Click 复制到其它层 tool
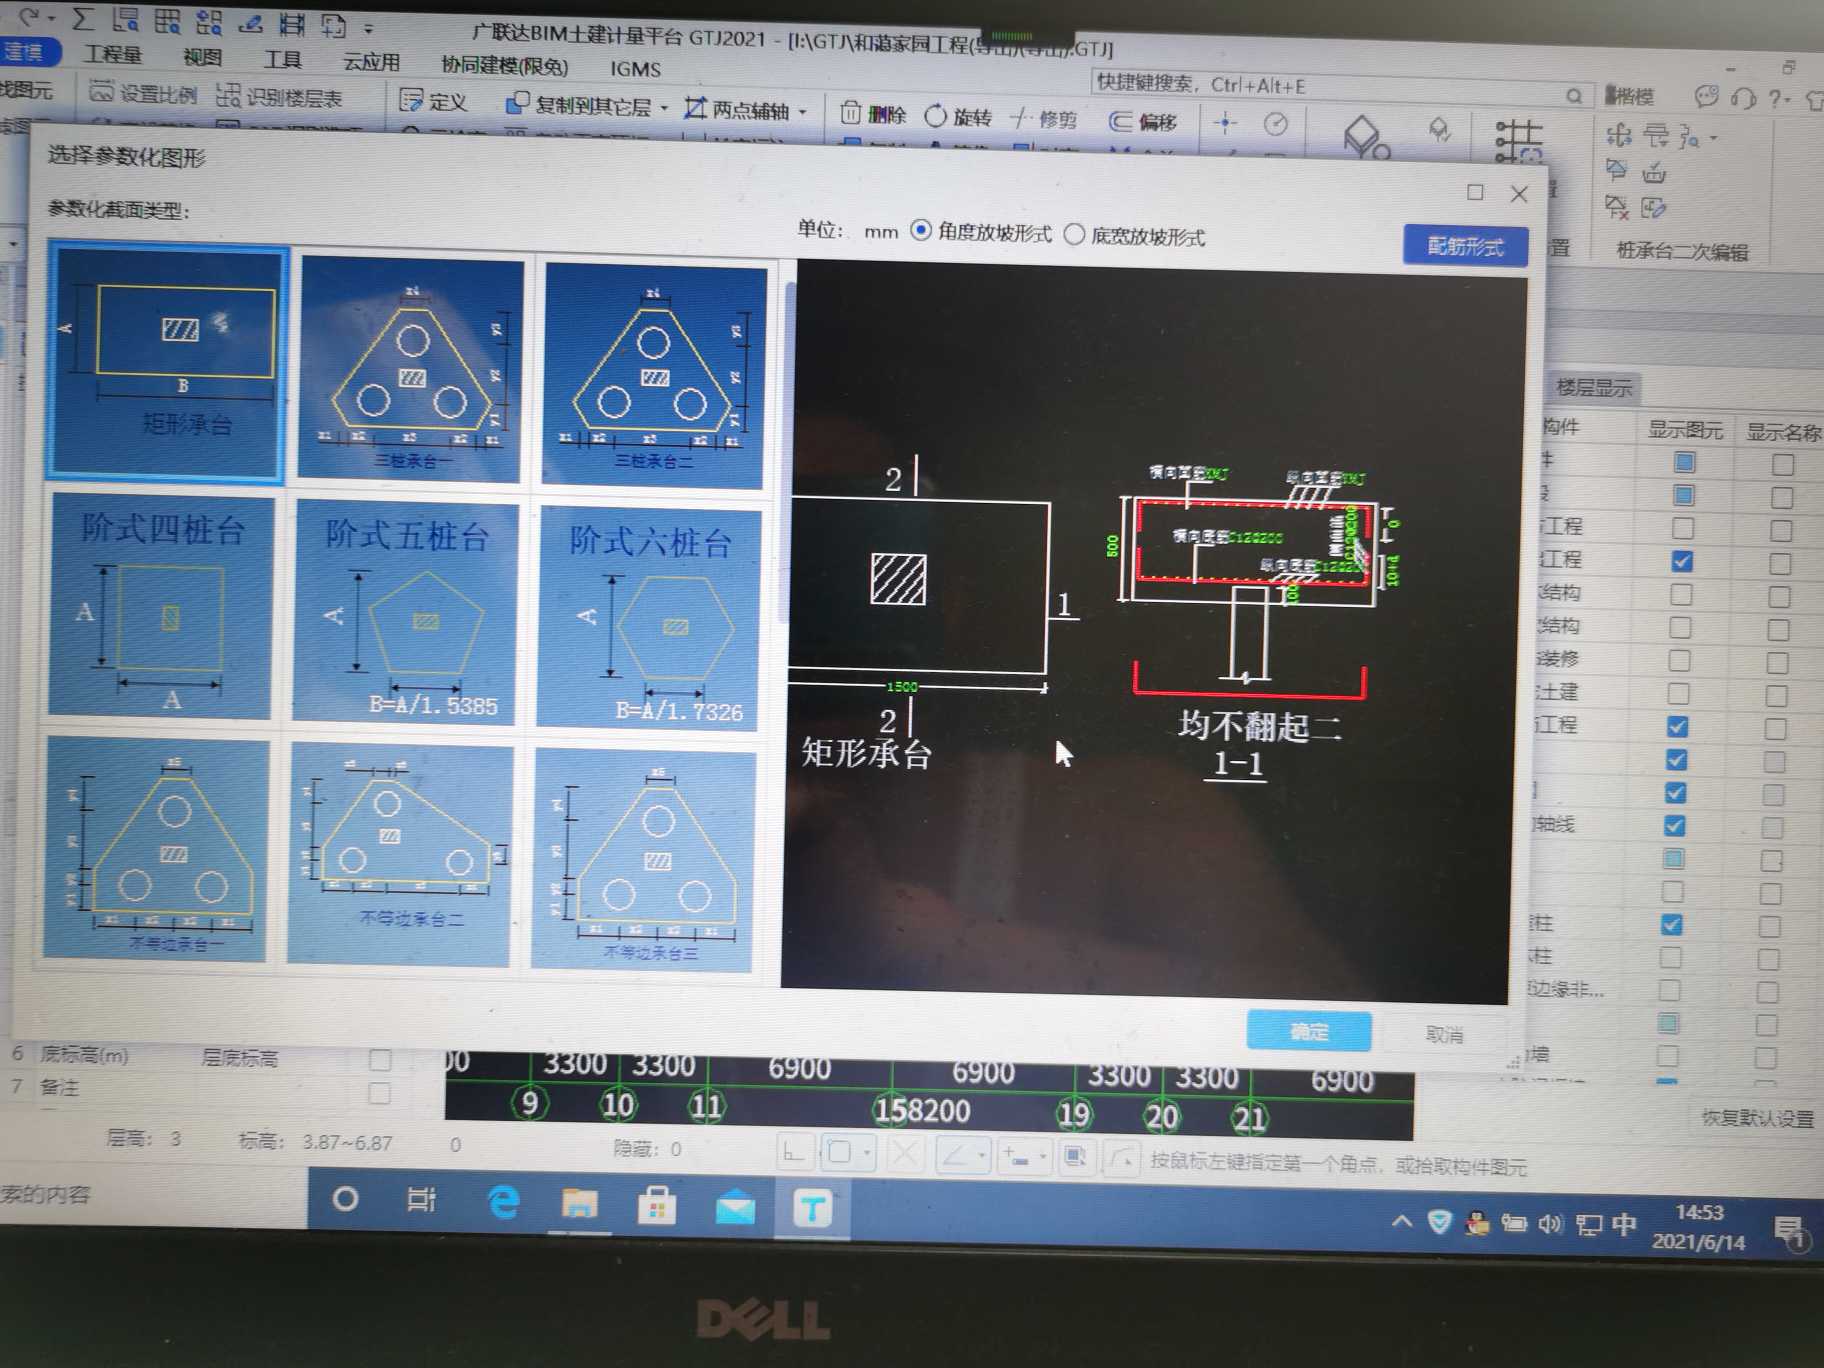 coord(578,105)
